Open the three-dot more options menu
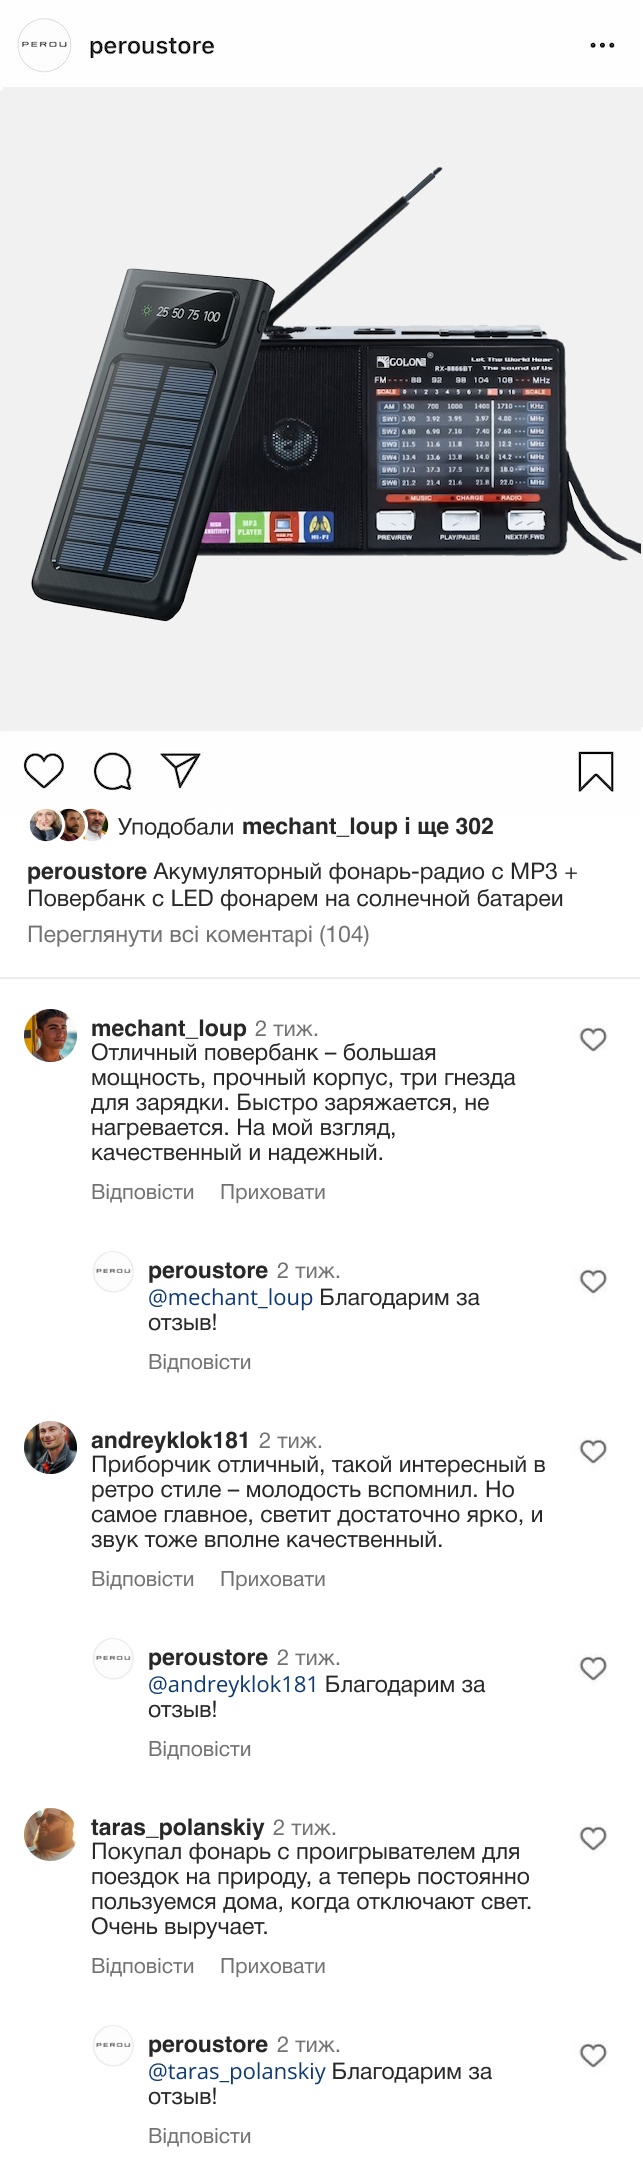 pos(602,46)
